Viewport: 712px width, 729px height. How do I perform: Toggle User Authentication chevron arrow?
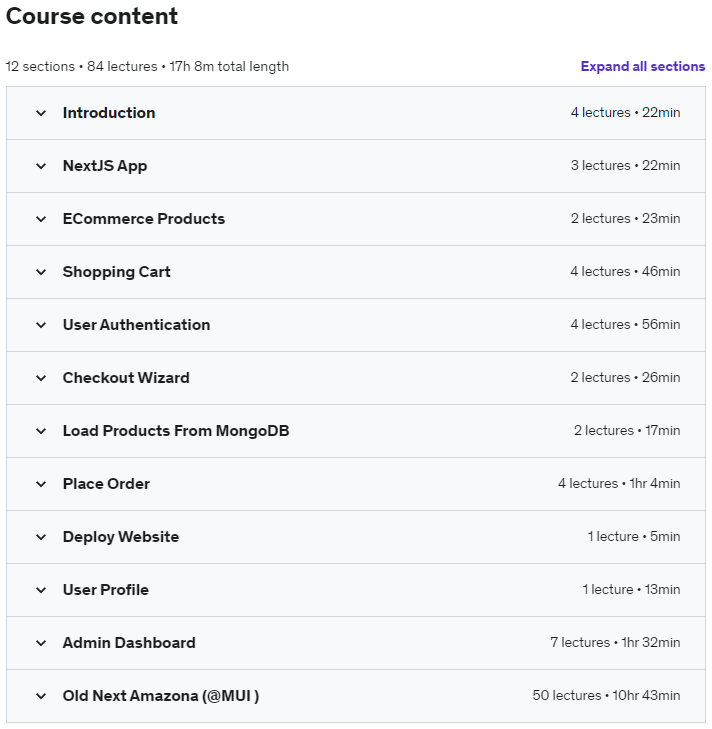41,325
